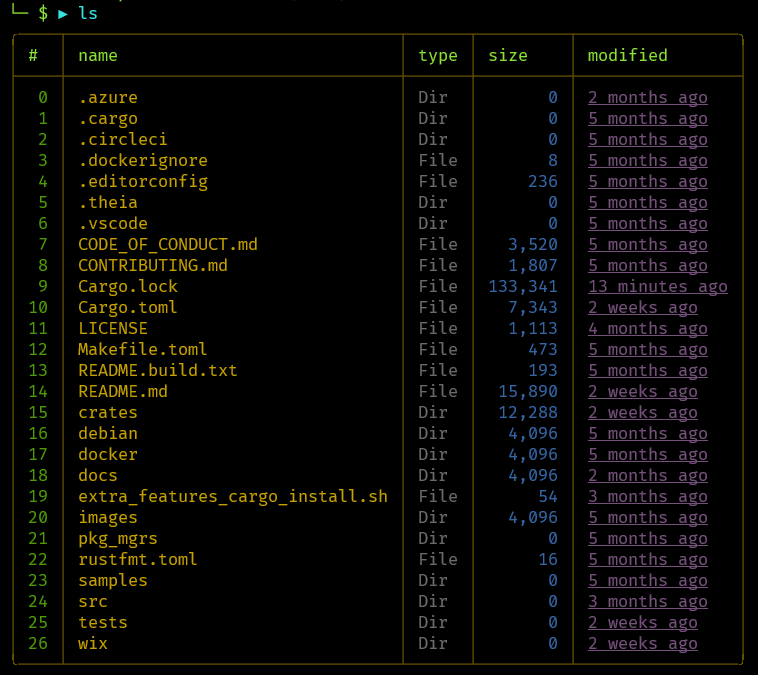Click the '#' index column header

(33, 56)
